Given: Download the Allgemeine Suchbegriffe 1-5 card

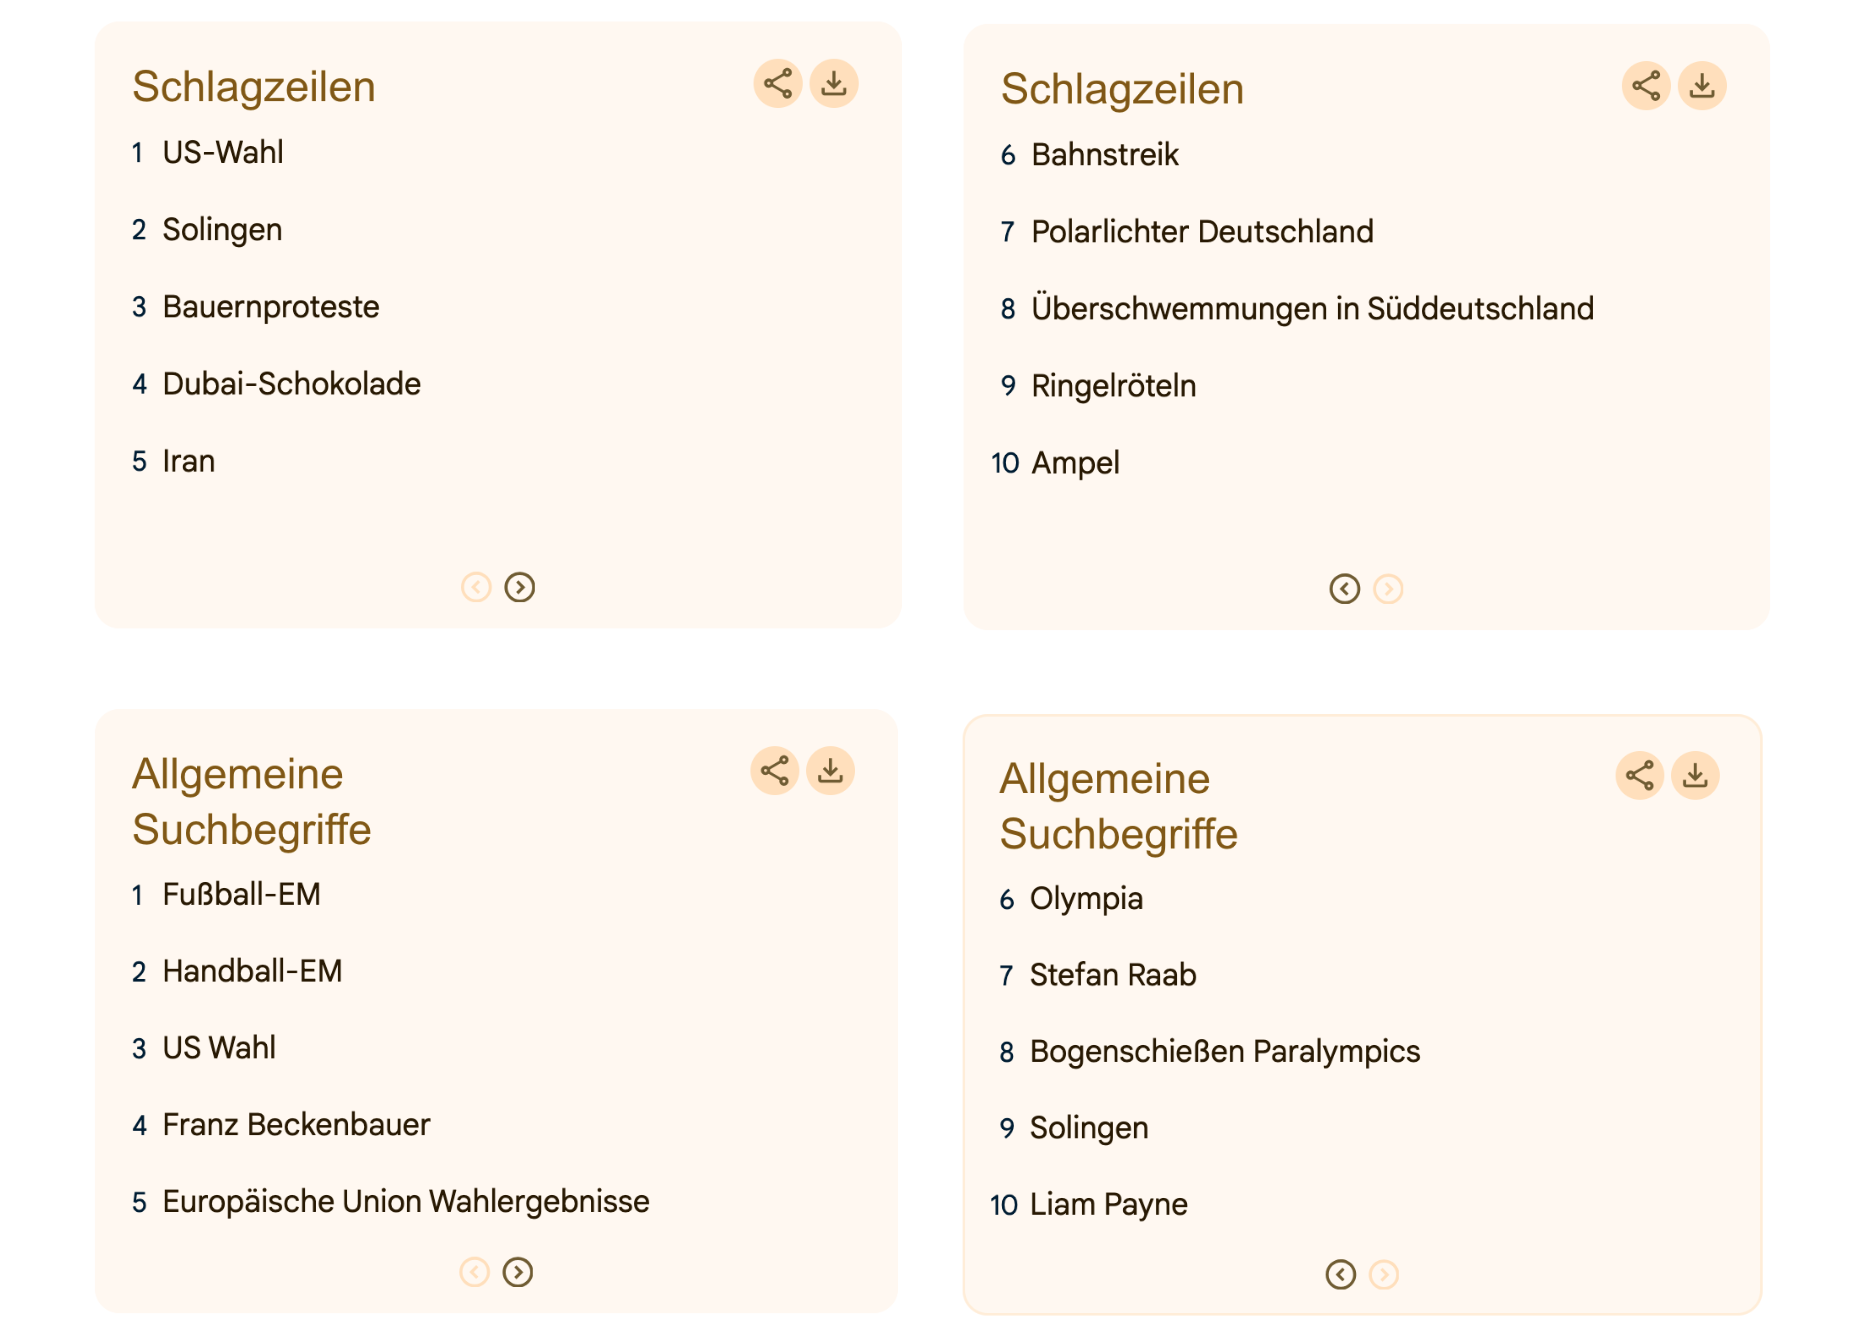Looking at the screenshot, I should tap(831, 771).
